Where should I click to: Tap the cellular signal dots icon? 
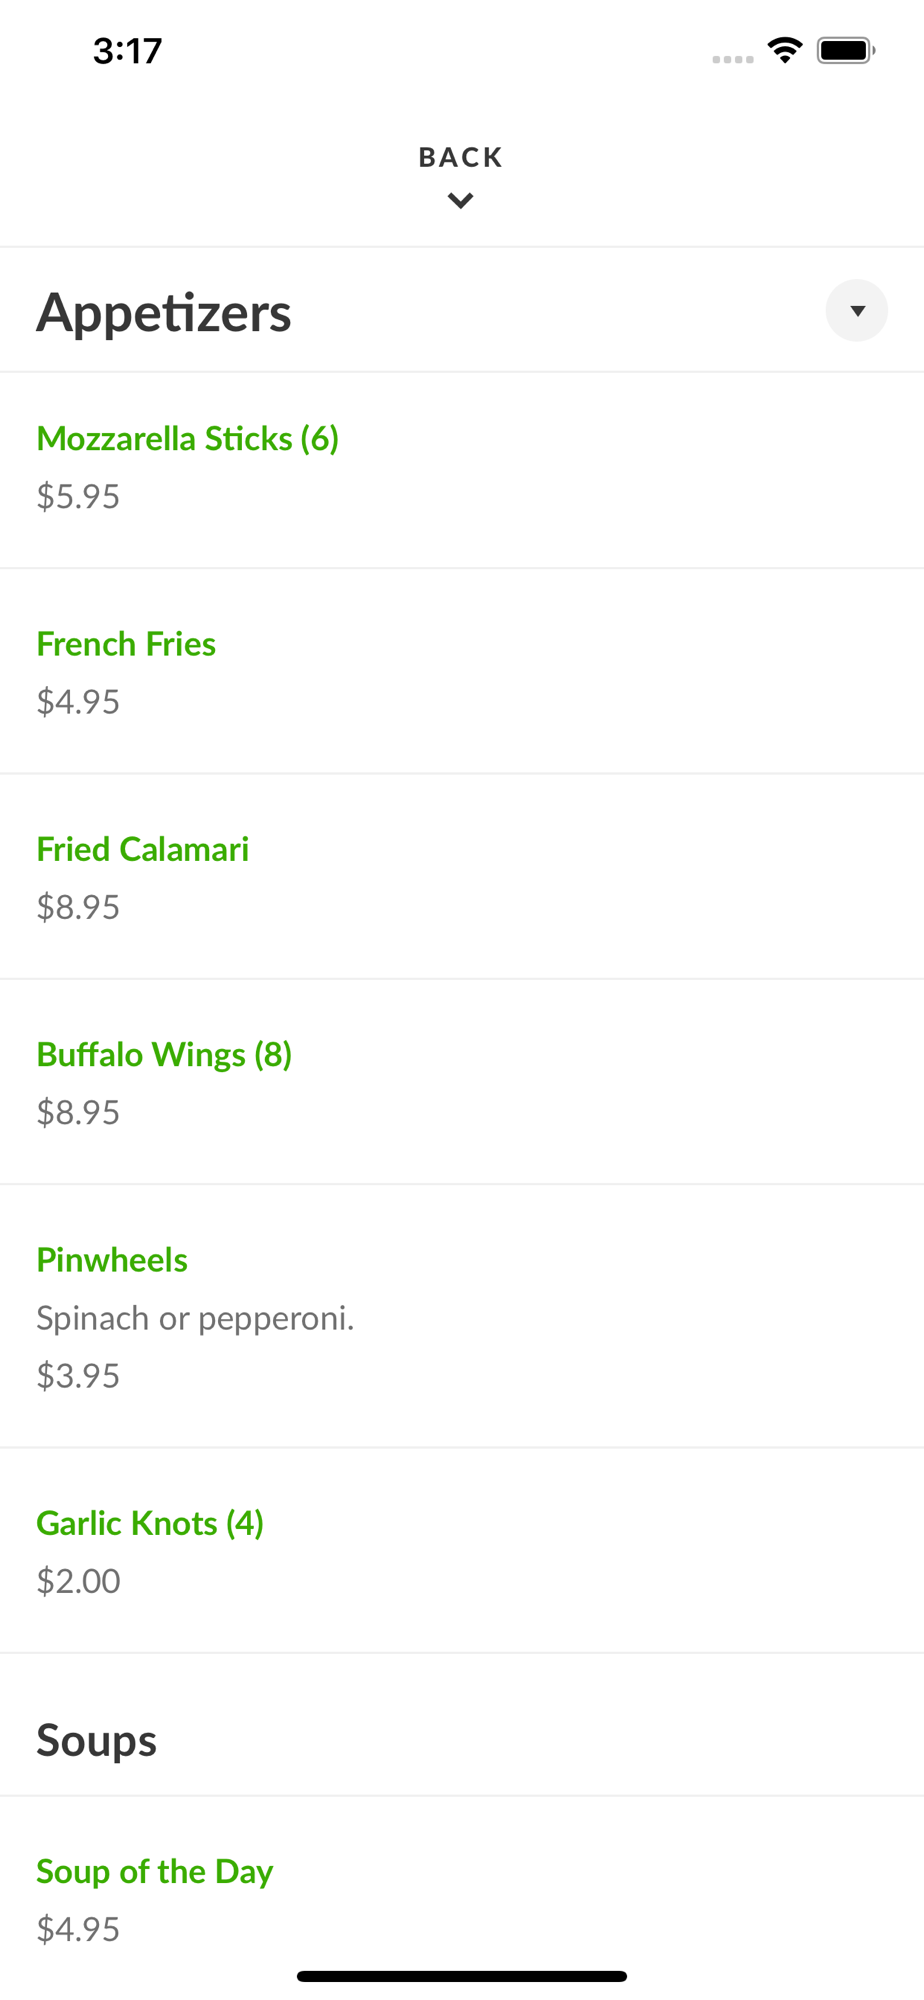tap(733, 60)
